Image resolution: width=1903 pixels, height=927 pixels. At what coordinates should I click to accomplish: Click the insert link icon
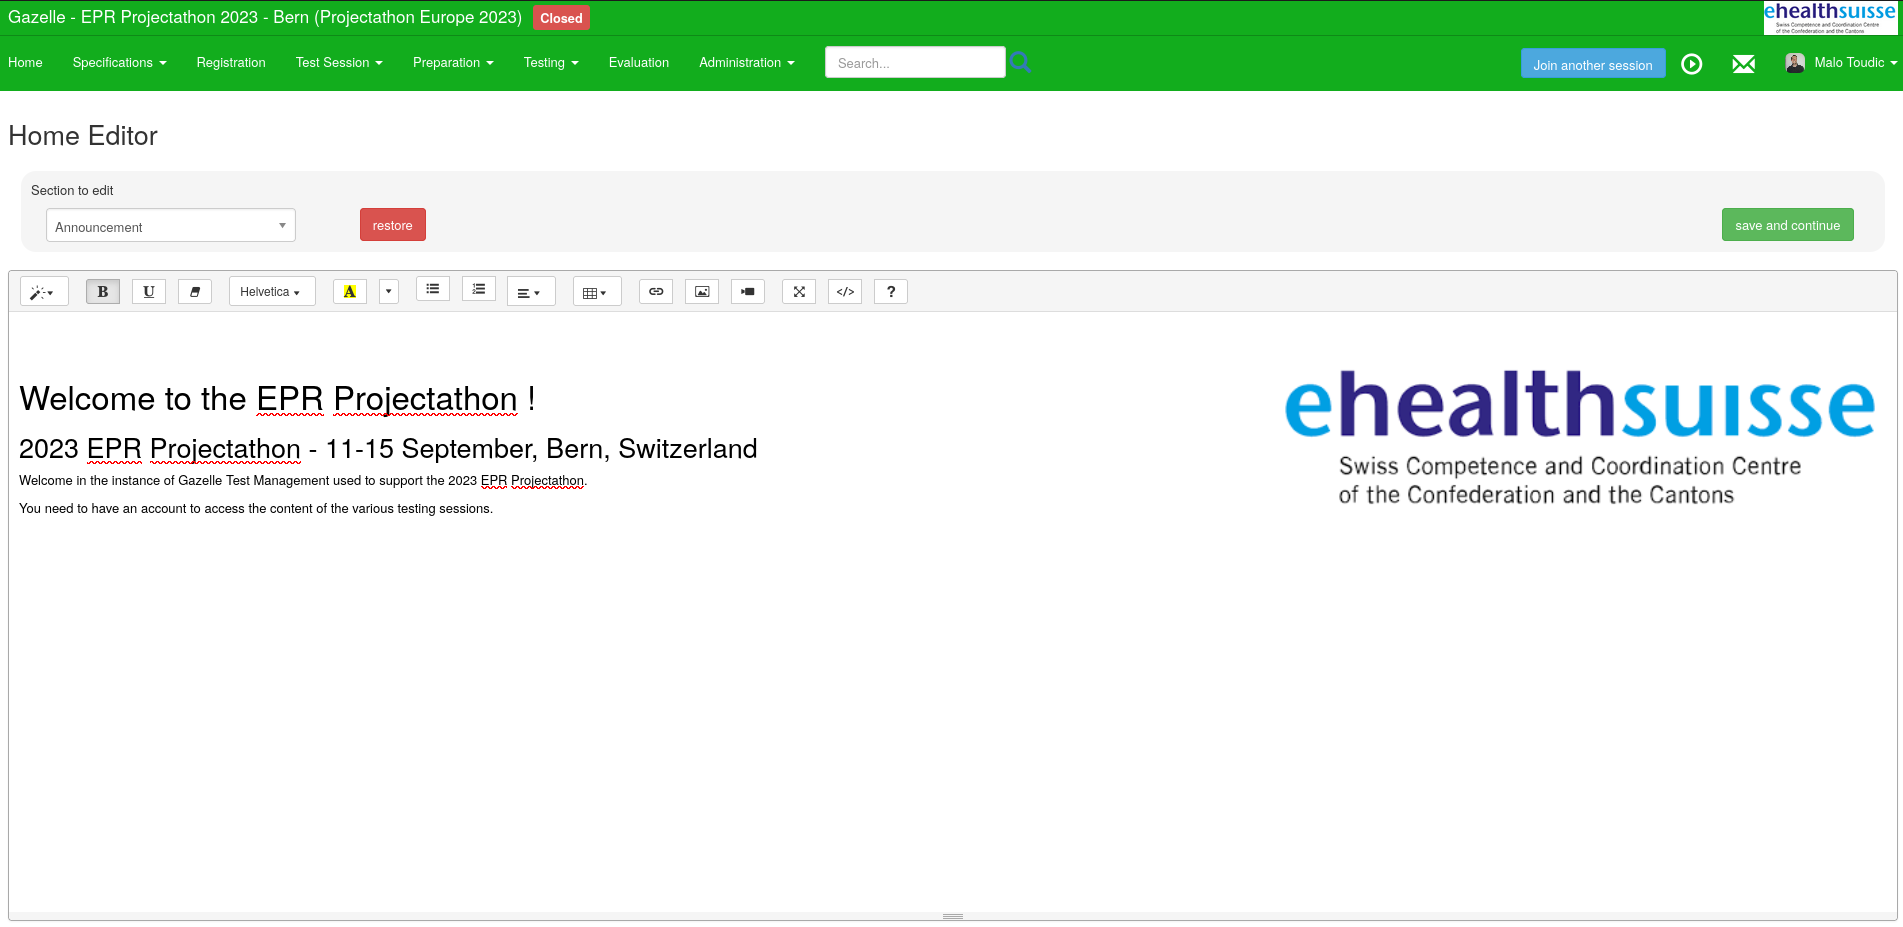pyautogui.click(x=656, y=291)
